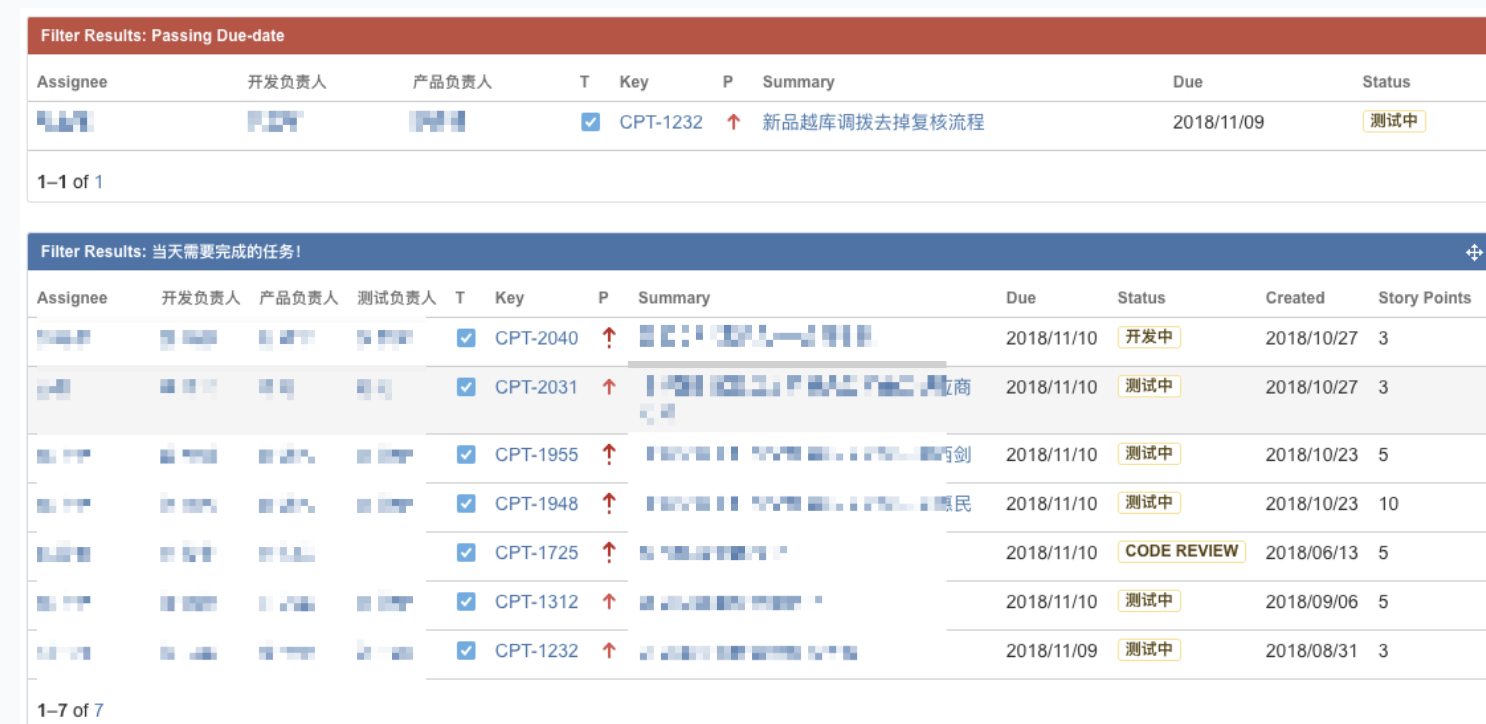Open issue CPT-1312
Screen dimensions: 1486x724
[536, 601]
